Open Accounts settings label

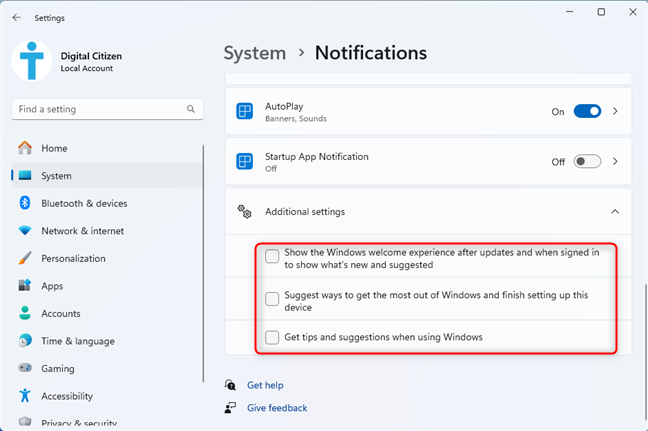61,313
